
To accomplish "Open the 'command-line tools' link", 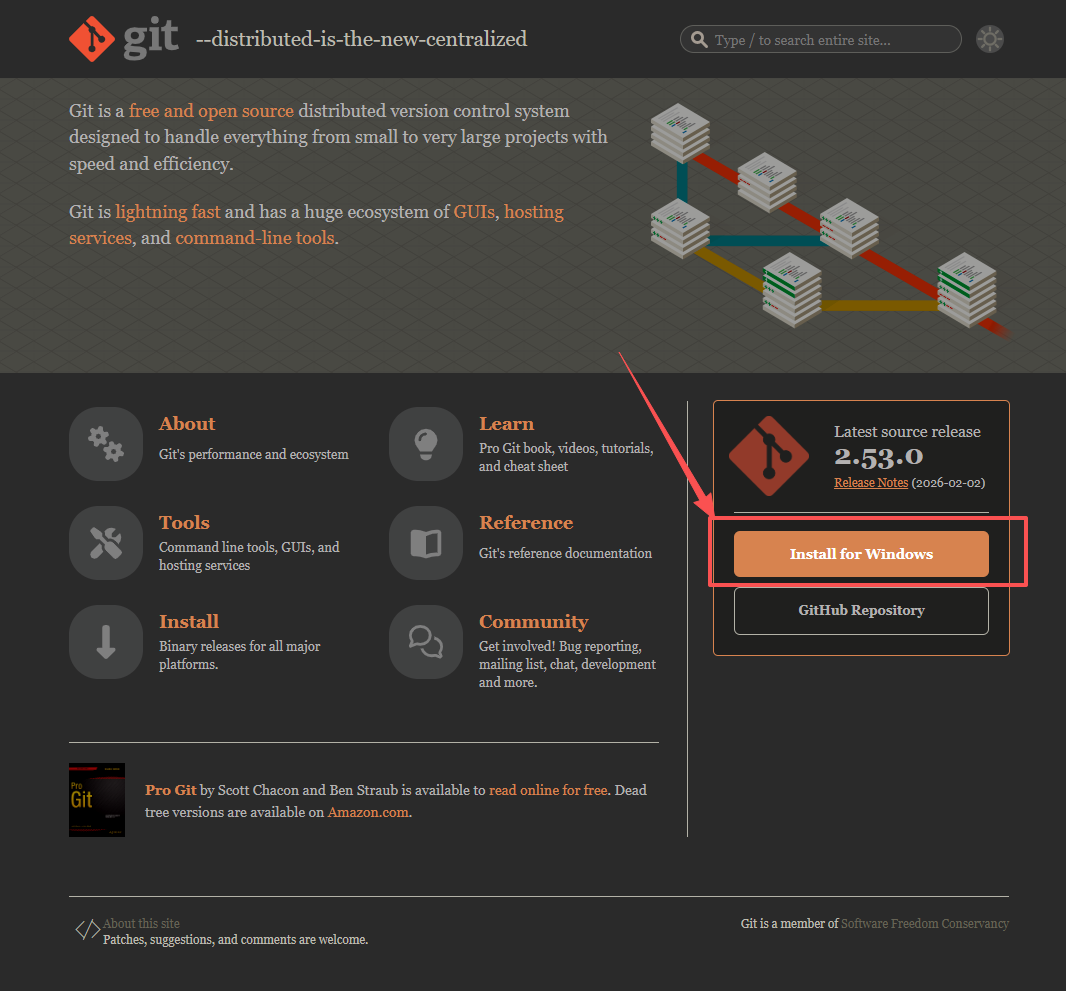I will [x=255, y=238].
